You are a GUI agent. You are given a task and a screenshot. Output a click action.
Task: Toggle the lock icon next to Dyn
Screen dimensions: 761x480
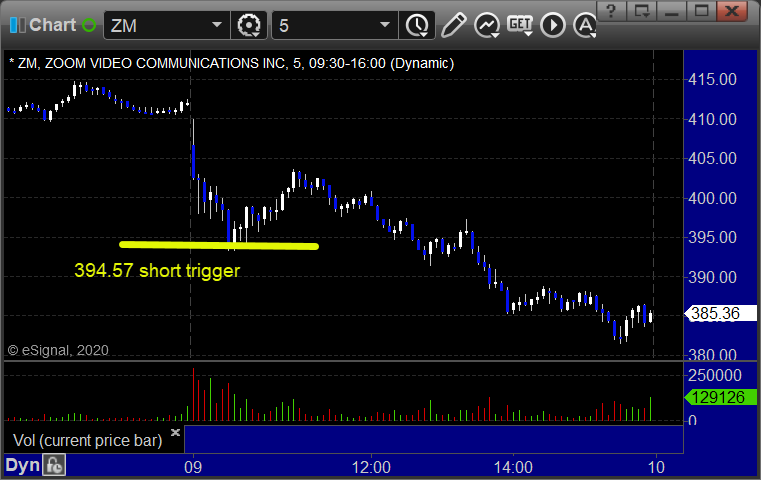[x=54, y=465]
